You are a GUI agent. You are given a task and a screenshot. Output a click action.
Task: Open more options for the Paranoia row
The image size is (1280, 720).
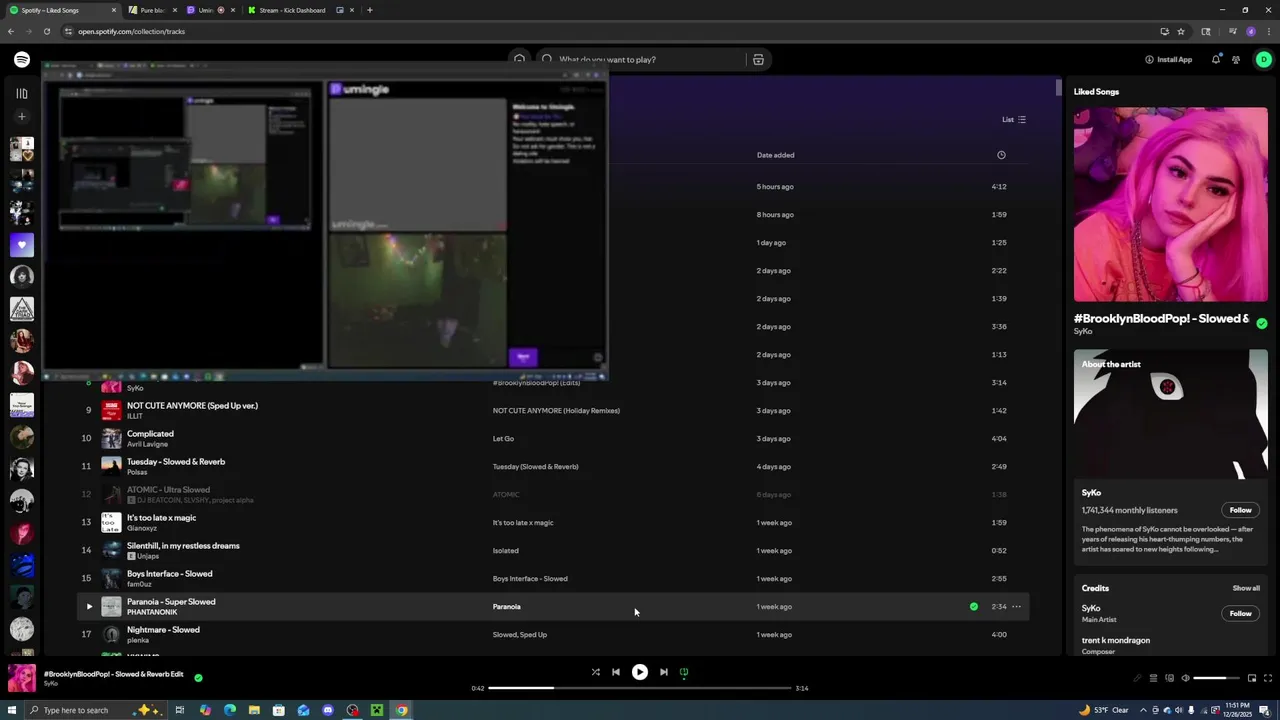1016,607
